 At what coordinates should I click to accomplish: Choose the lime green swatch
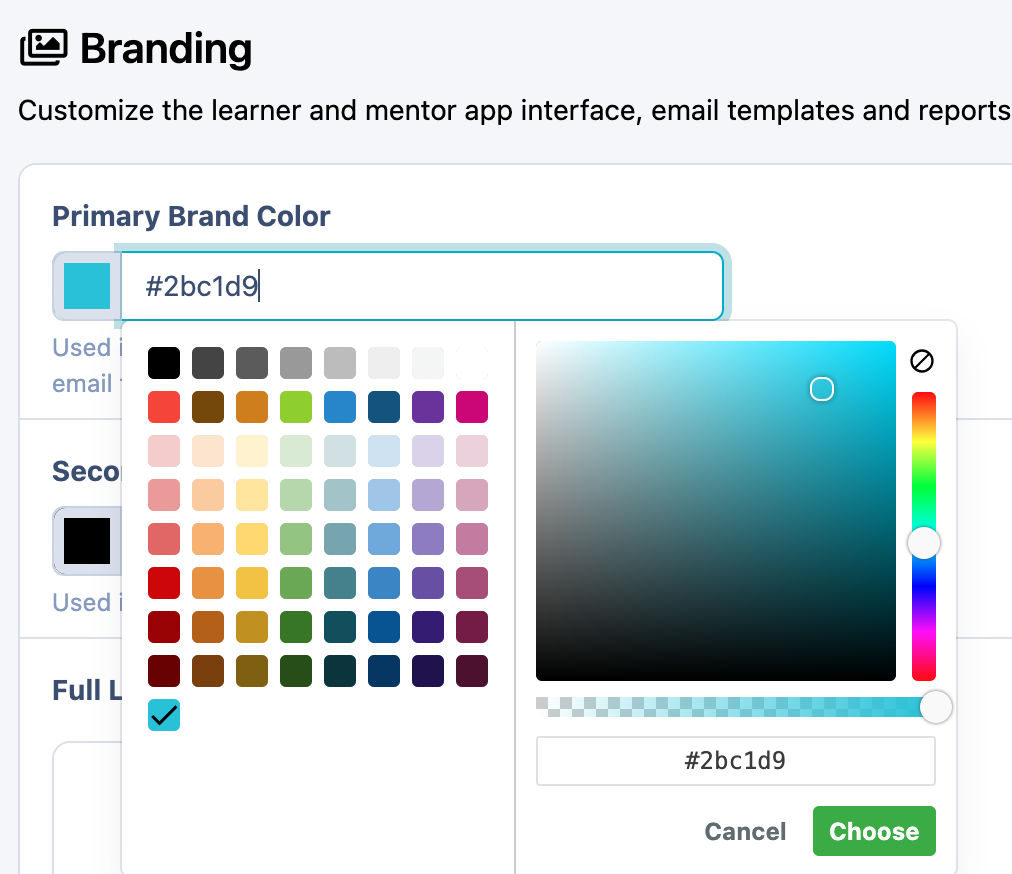295,406
